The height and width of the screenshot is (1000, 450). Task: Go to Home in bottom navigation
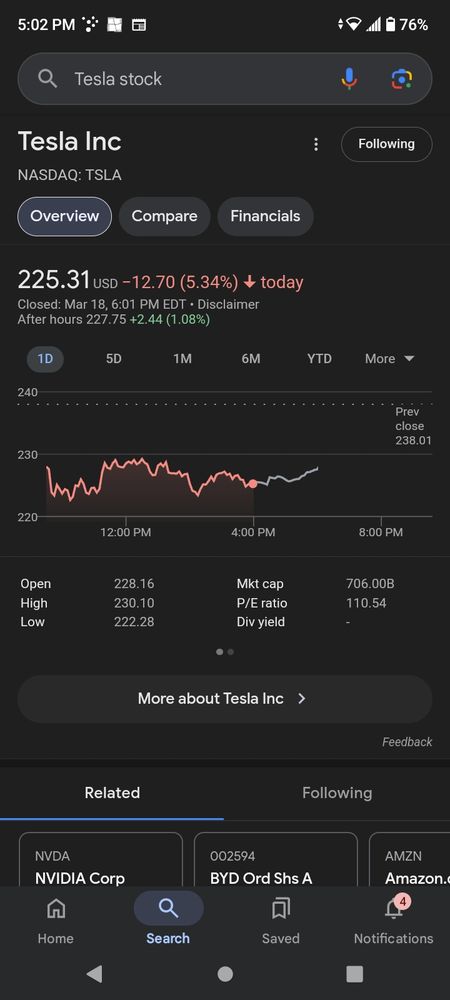tap(55, 920)
